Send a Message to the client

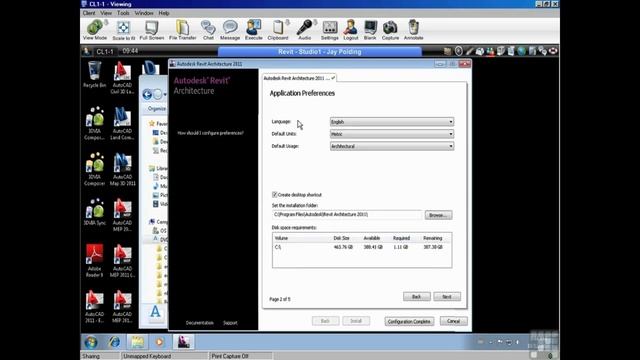click(230, 30)
